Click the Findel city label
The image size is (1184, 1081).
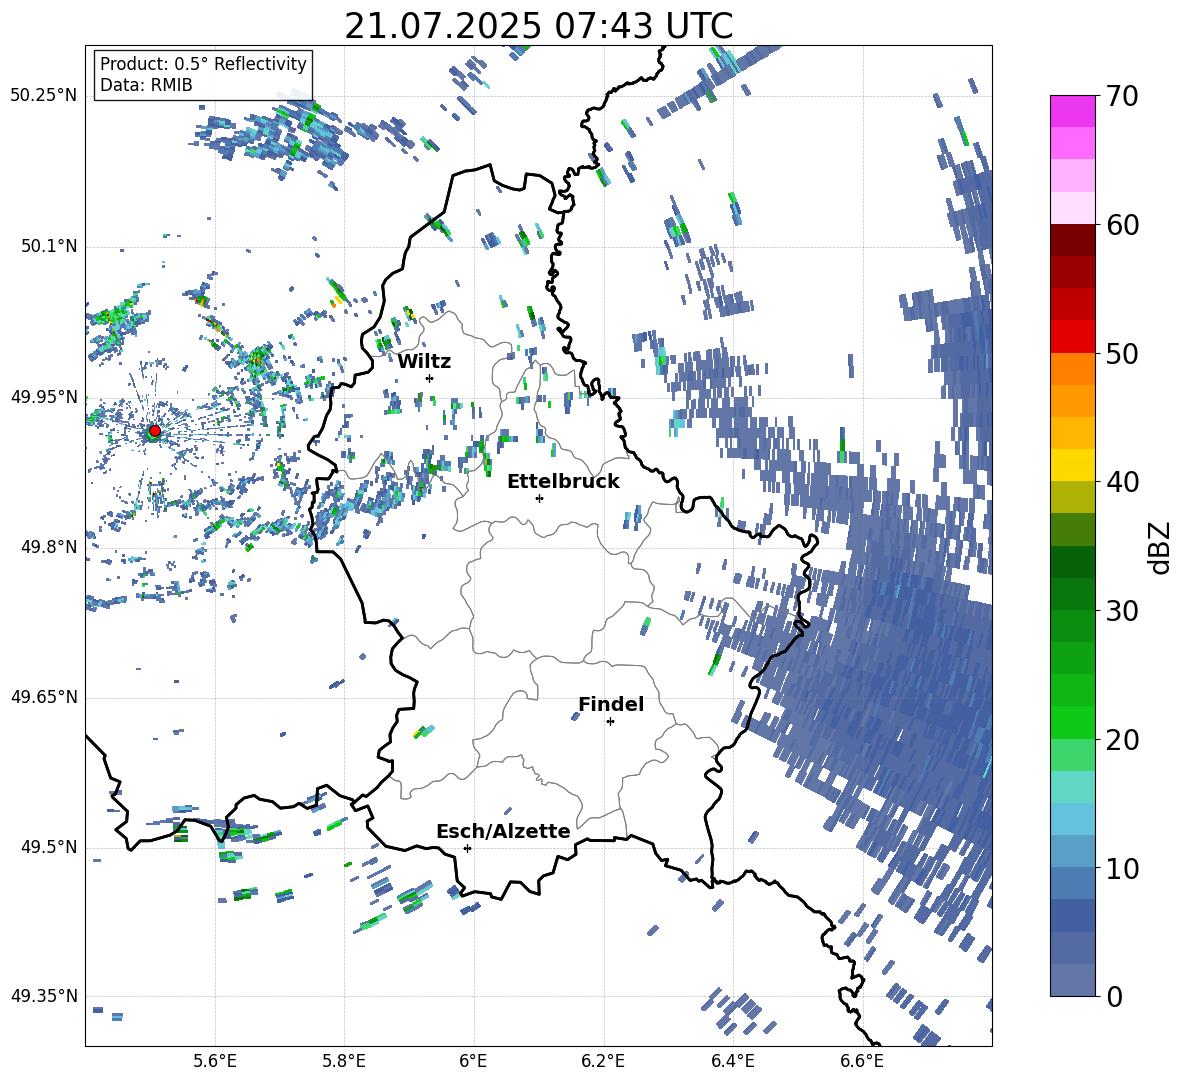[611, 704]
